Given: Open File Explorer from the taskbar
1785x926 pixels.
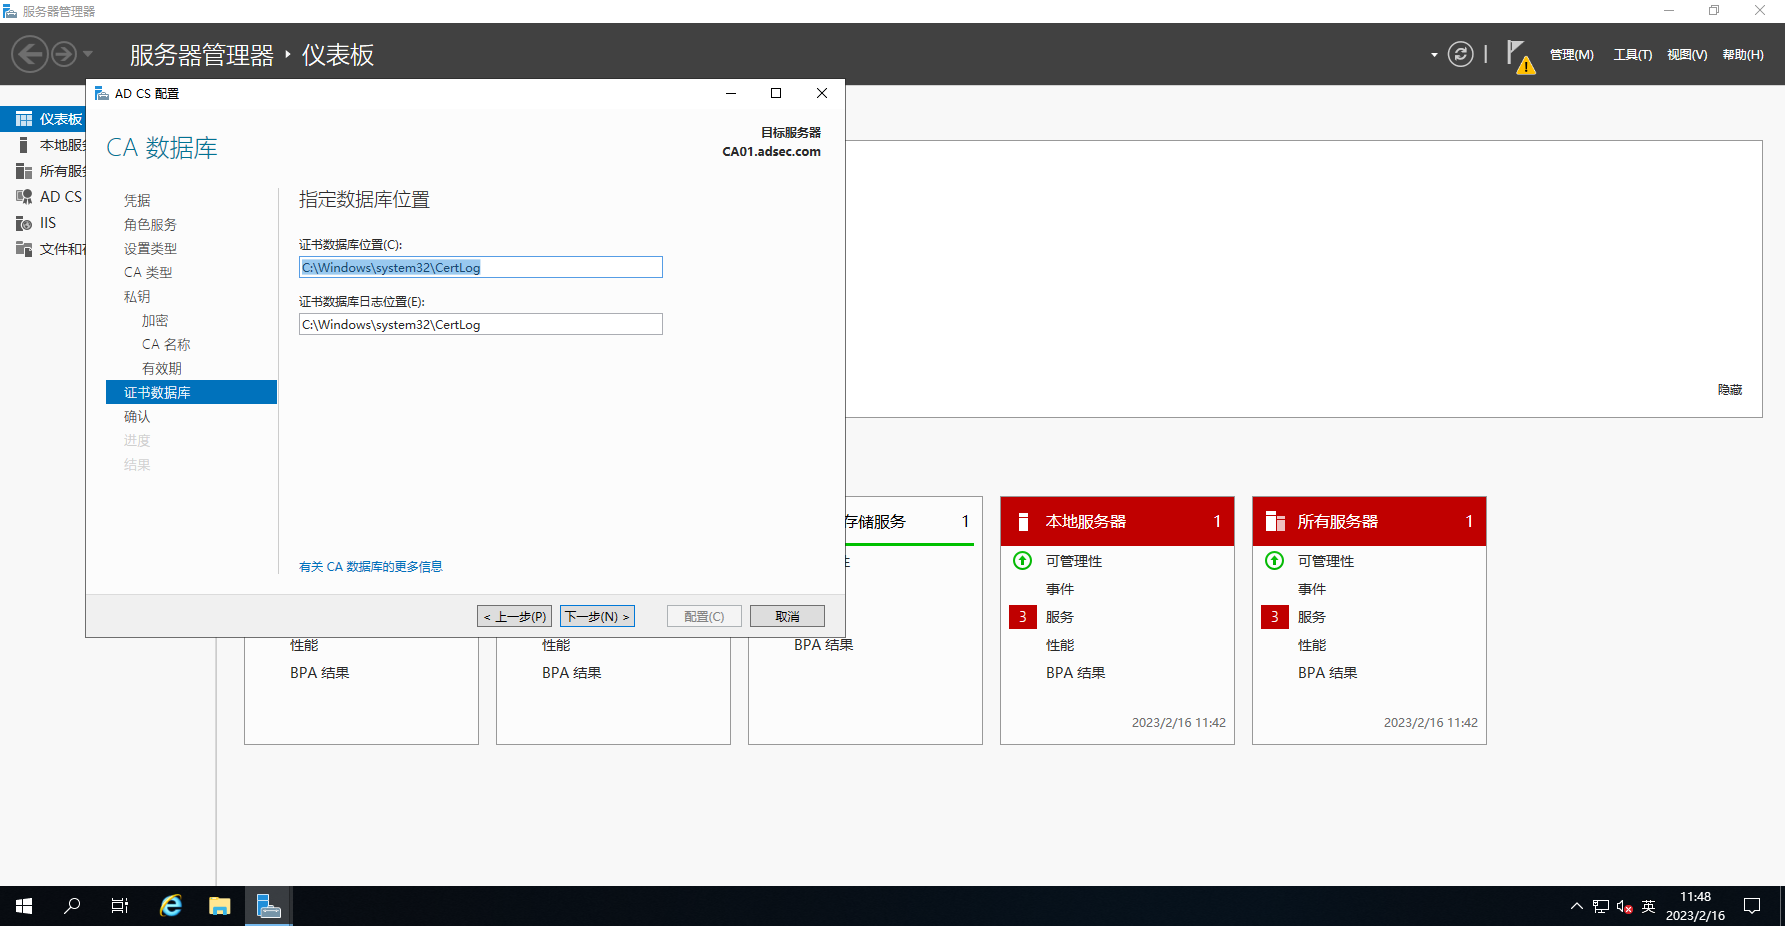Looking at the screenshot, I should (x=219, y=906).
